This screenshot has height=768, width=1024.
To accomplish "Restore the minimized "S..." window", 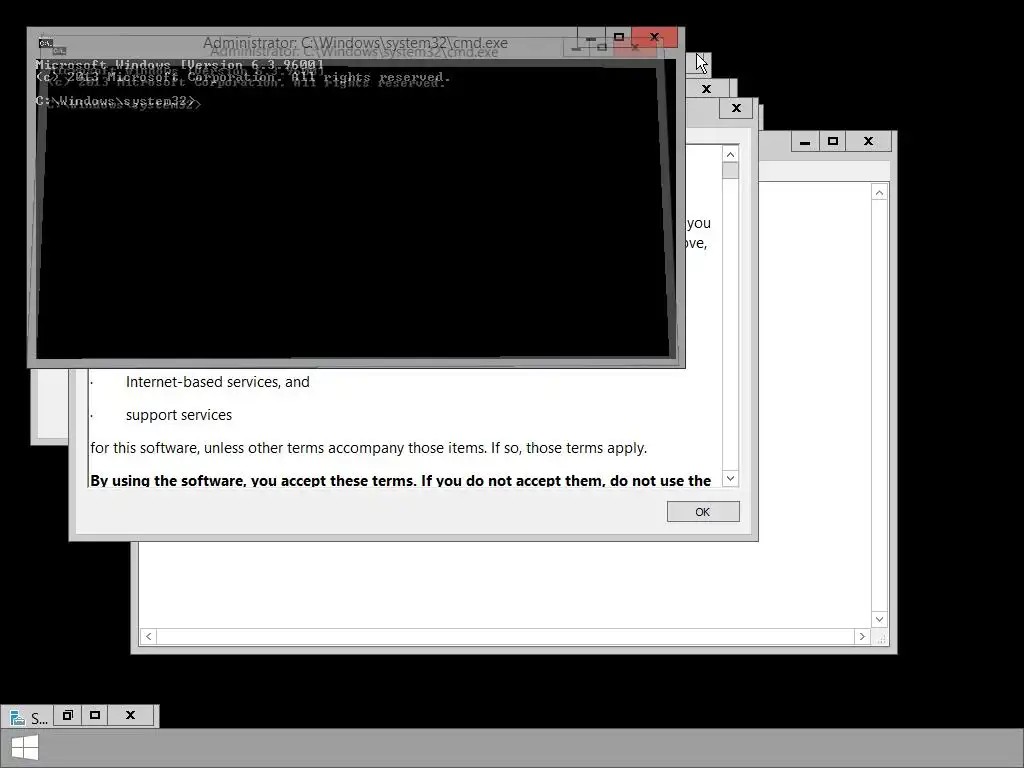I will tap(67, 715).
